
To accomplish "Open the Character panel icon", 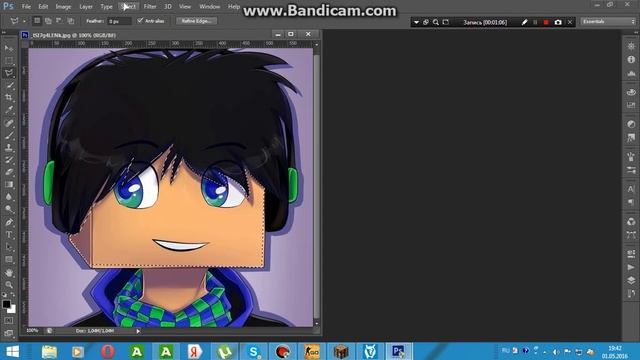I will (x=631, y=189).
